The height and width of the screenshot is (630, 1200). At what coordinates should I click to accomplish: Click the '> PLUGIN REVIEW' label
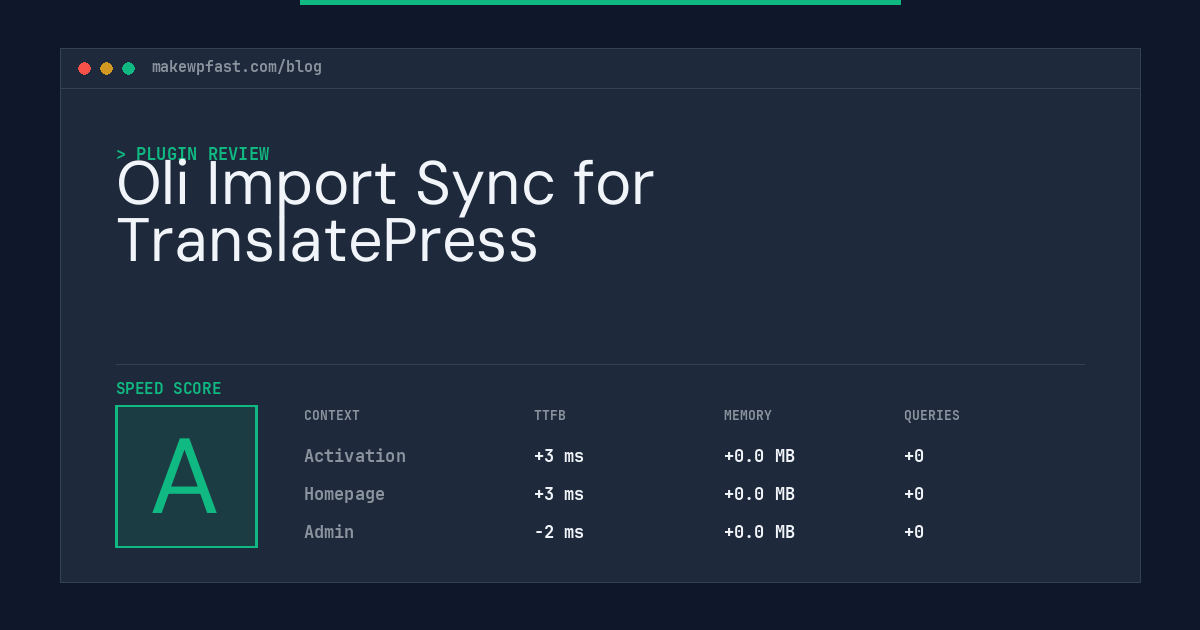(193, 154)
